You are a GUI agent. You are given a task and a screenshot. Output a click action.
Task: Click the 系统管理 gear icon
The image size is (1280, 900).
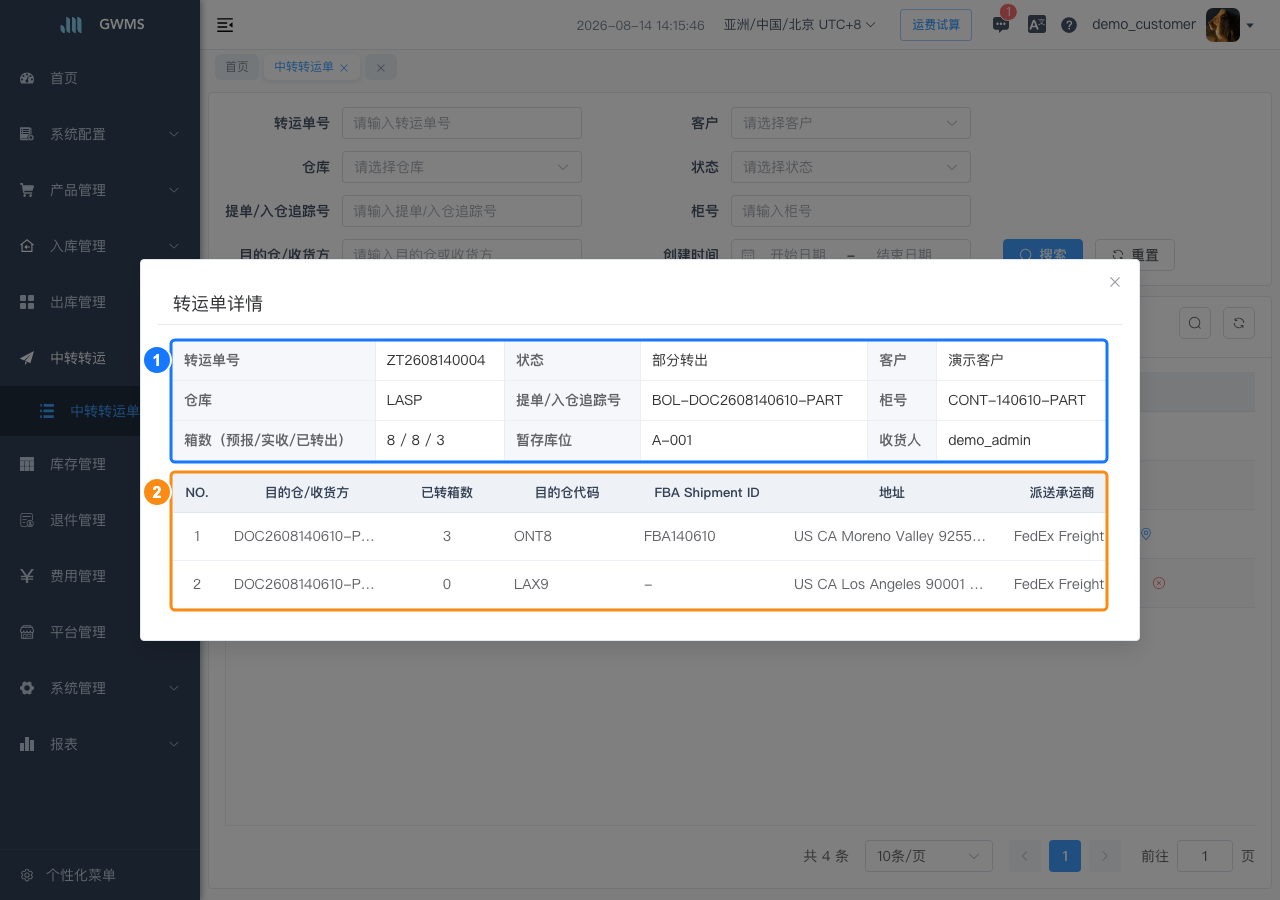(27, 688)
